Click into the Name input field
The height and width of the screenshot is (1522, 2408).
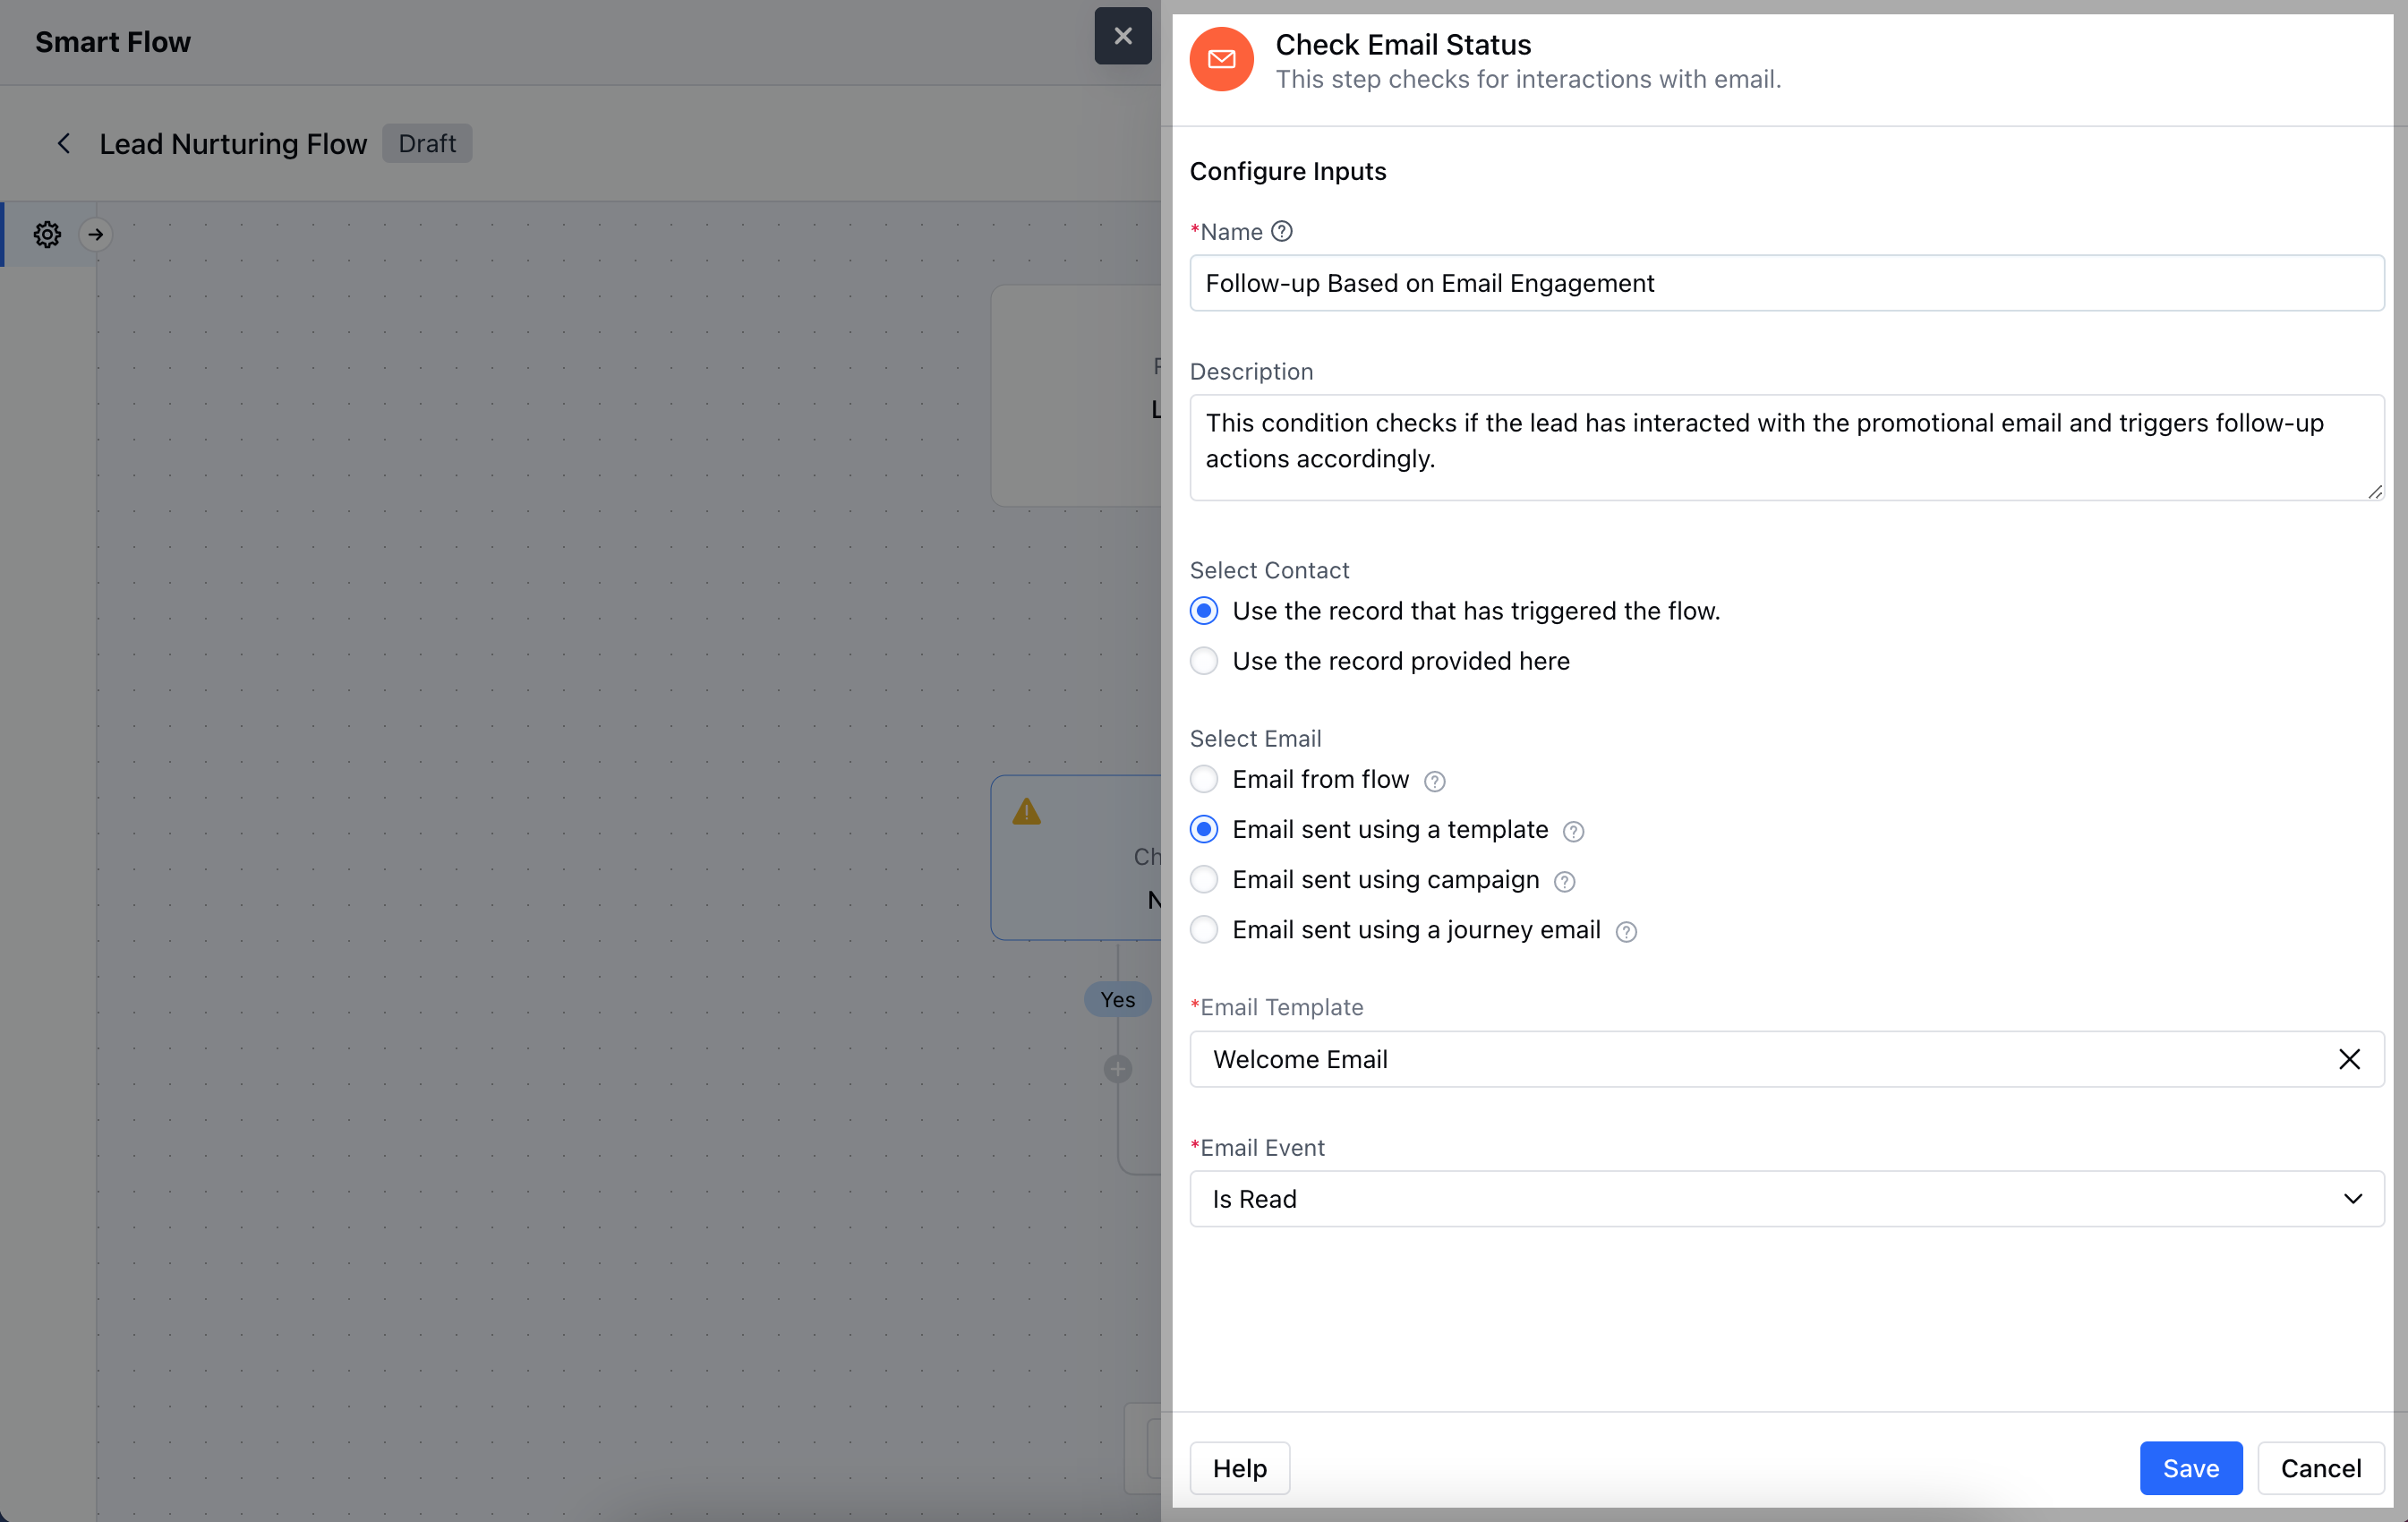(1785, 283)
